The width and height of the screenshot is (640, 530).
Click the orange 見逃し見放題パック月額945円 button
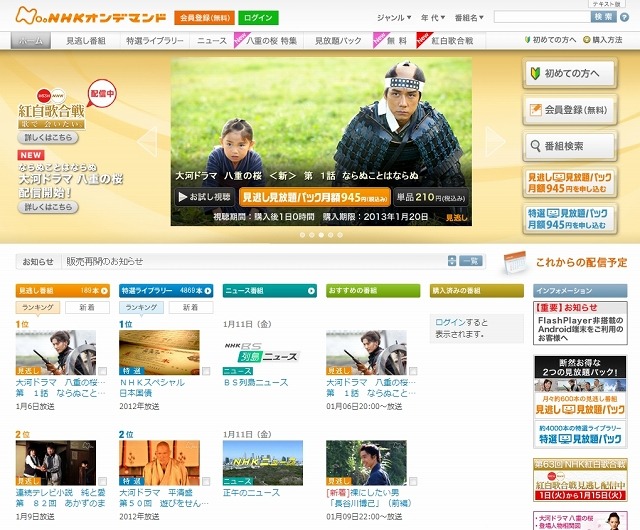(315, 197)
